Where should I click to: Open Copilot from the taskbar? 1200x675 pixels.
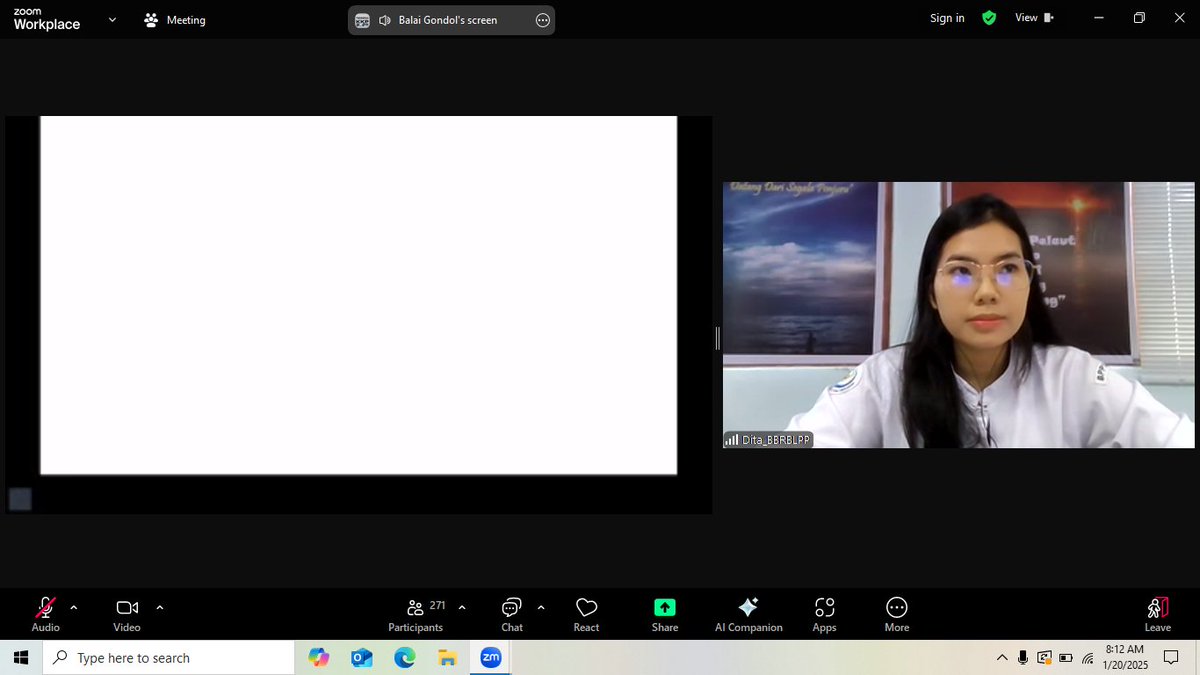319,658
